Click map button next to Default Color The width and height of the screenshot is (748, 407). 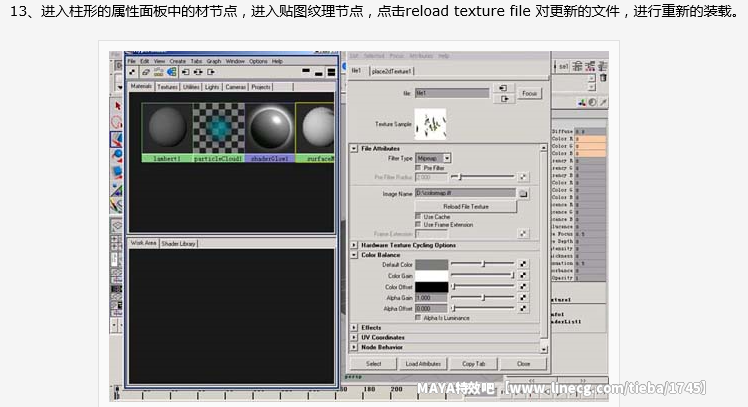coord(523,264)
